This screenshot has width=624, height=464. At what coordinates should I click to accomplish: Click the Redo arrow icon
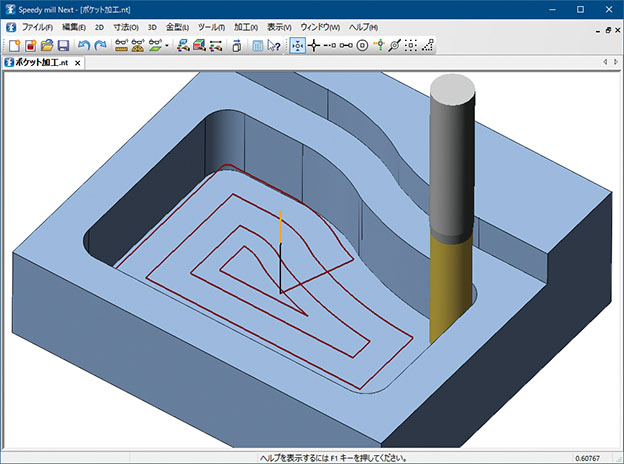pos(100,46)
